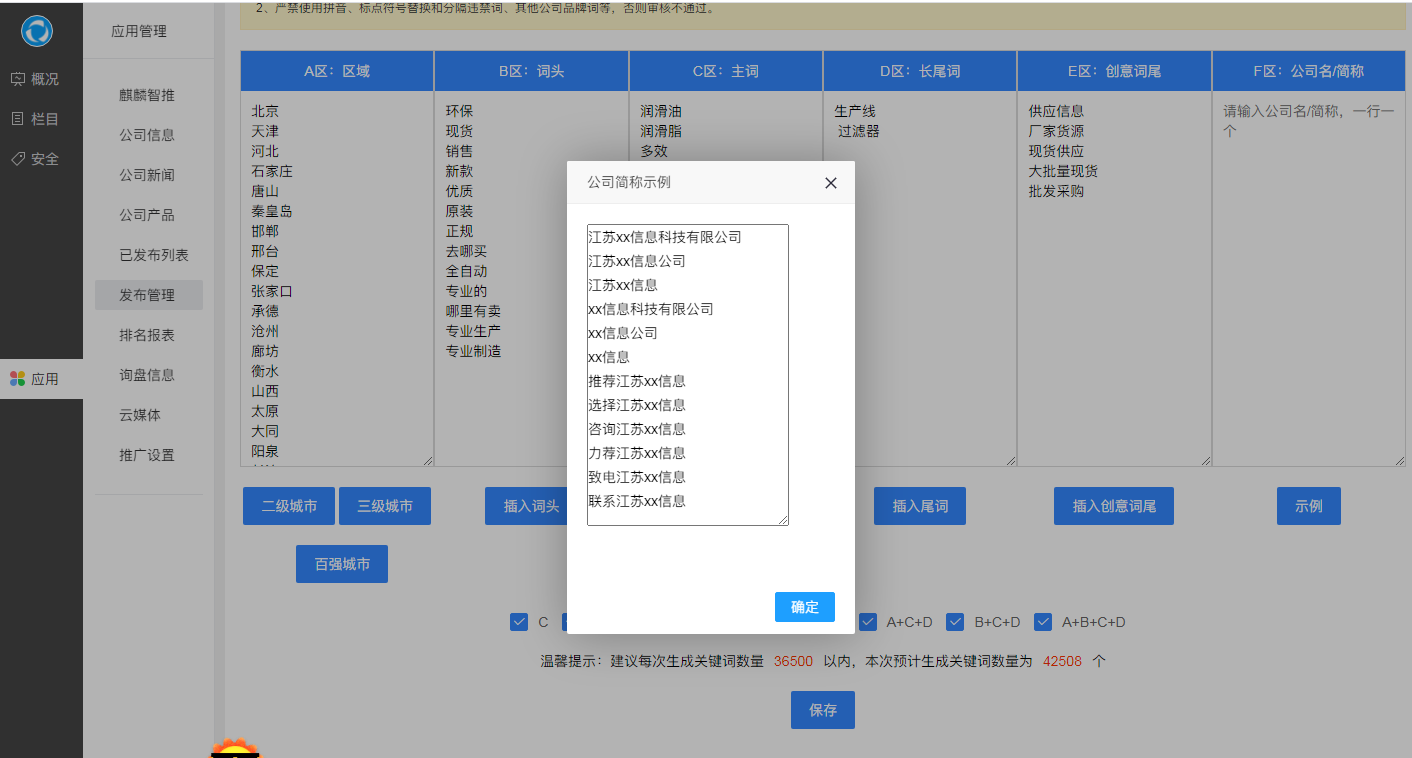
Task: Click the 示例 button under F区
Action: pyautogui.click(x=1309, y=506)
